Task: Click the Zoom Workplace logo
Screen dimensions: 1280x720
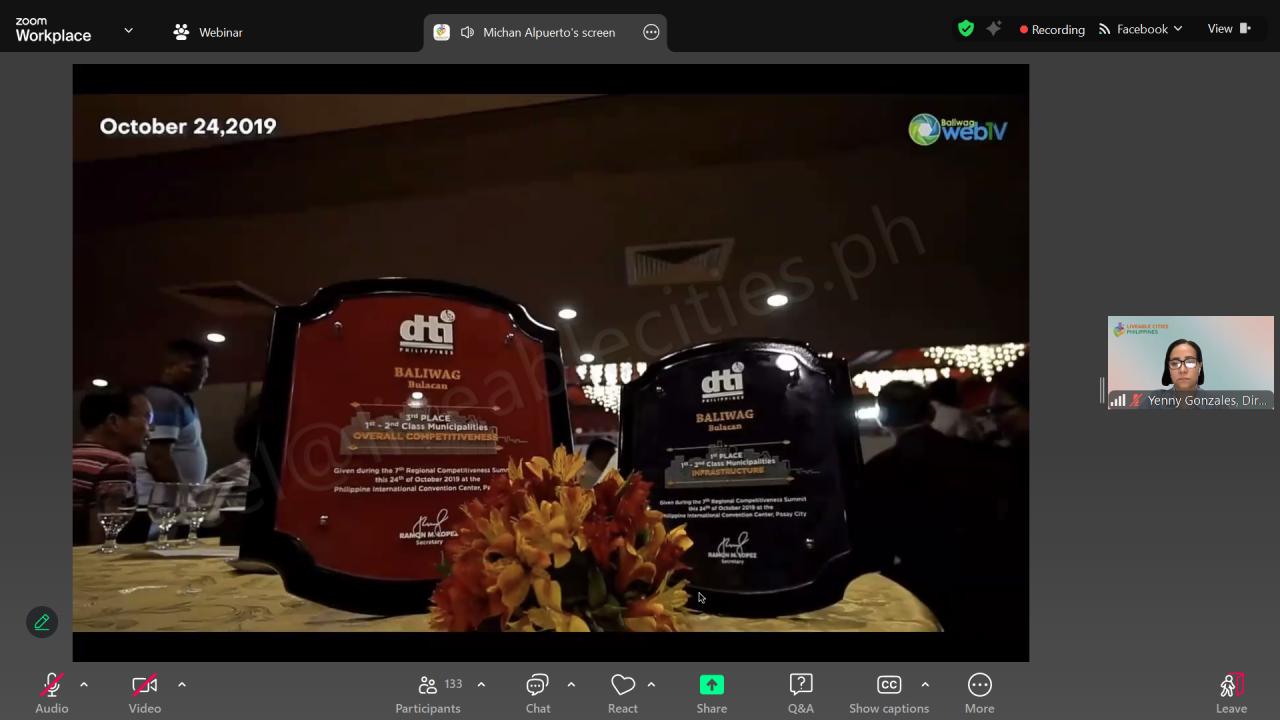Action: 53,30
